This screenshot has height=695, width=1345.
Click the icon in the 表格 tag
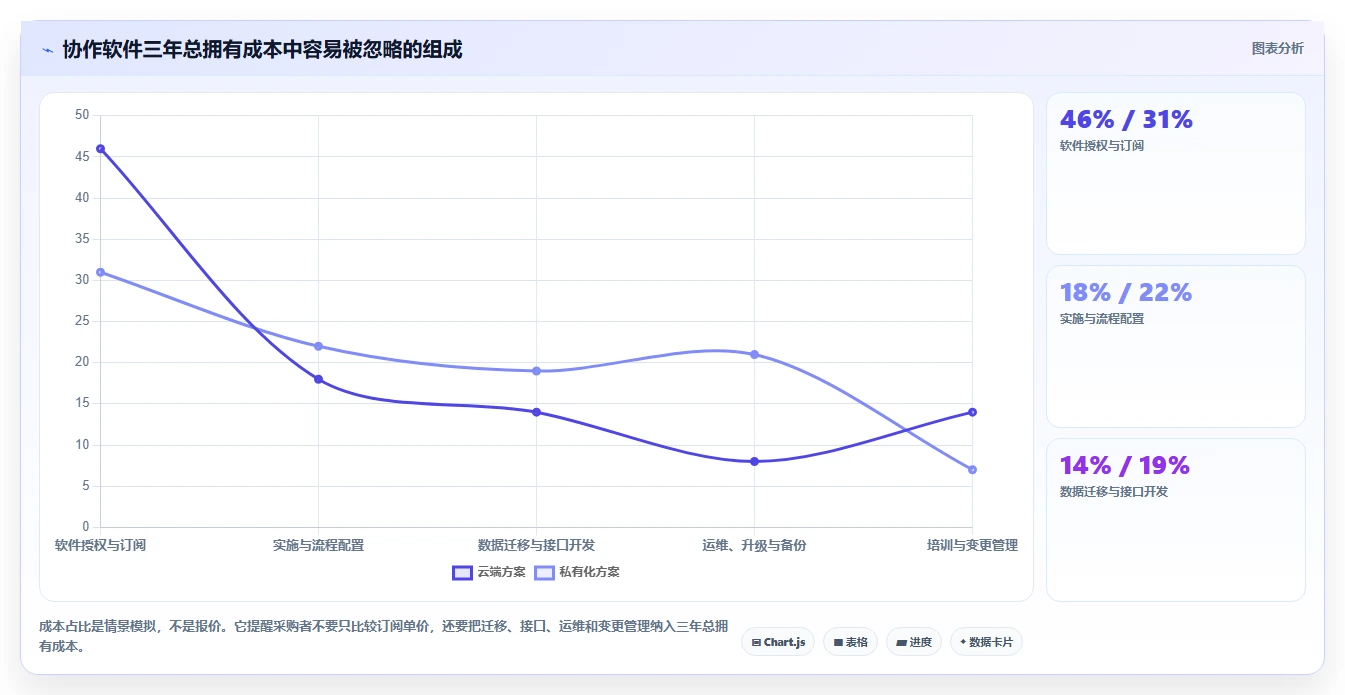(838, 642)
